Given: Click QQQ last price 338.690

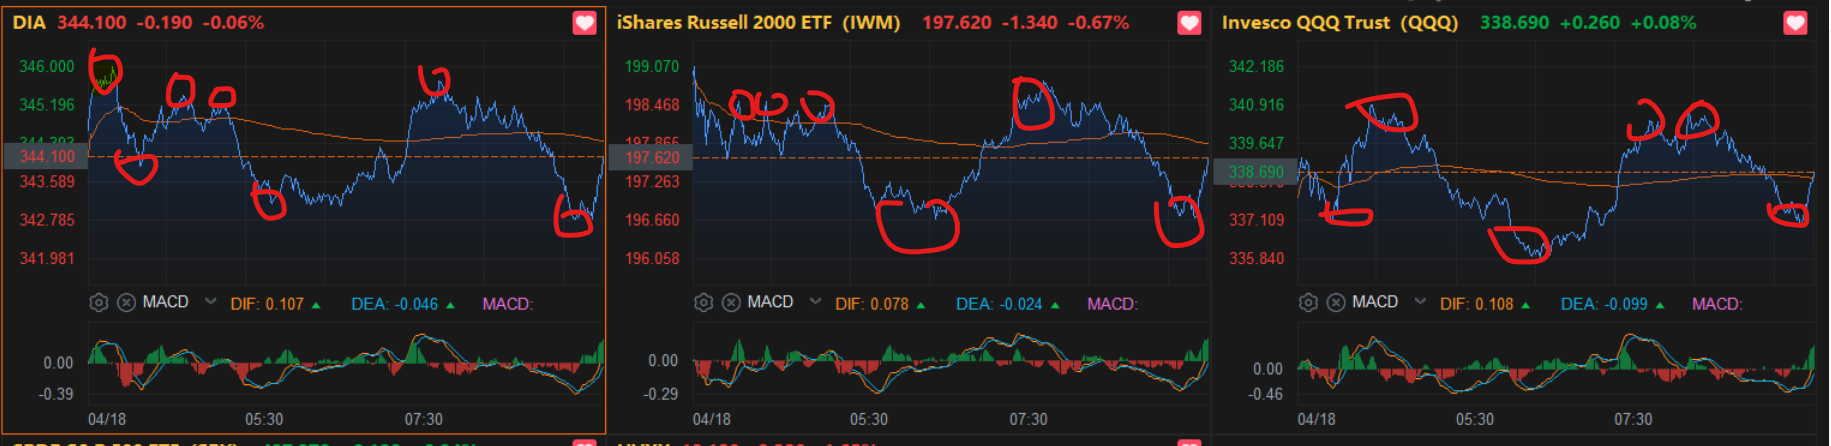Looking at the screenshot, I should 1514,22.
